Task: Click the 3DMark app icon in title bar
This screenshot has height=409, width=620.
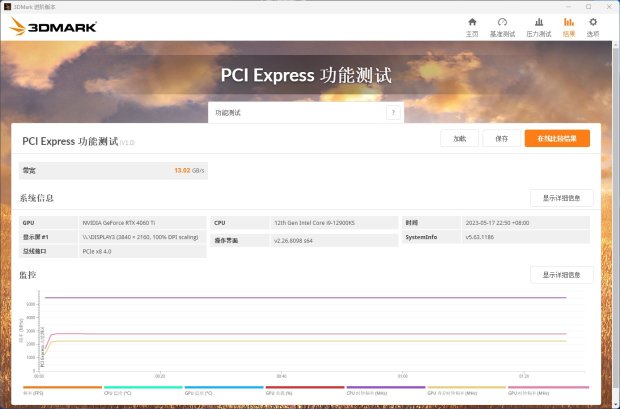Action: [x=7, y=7]
